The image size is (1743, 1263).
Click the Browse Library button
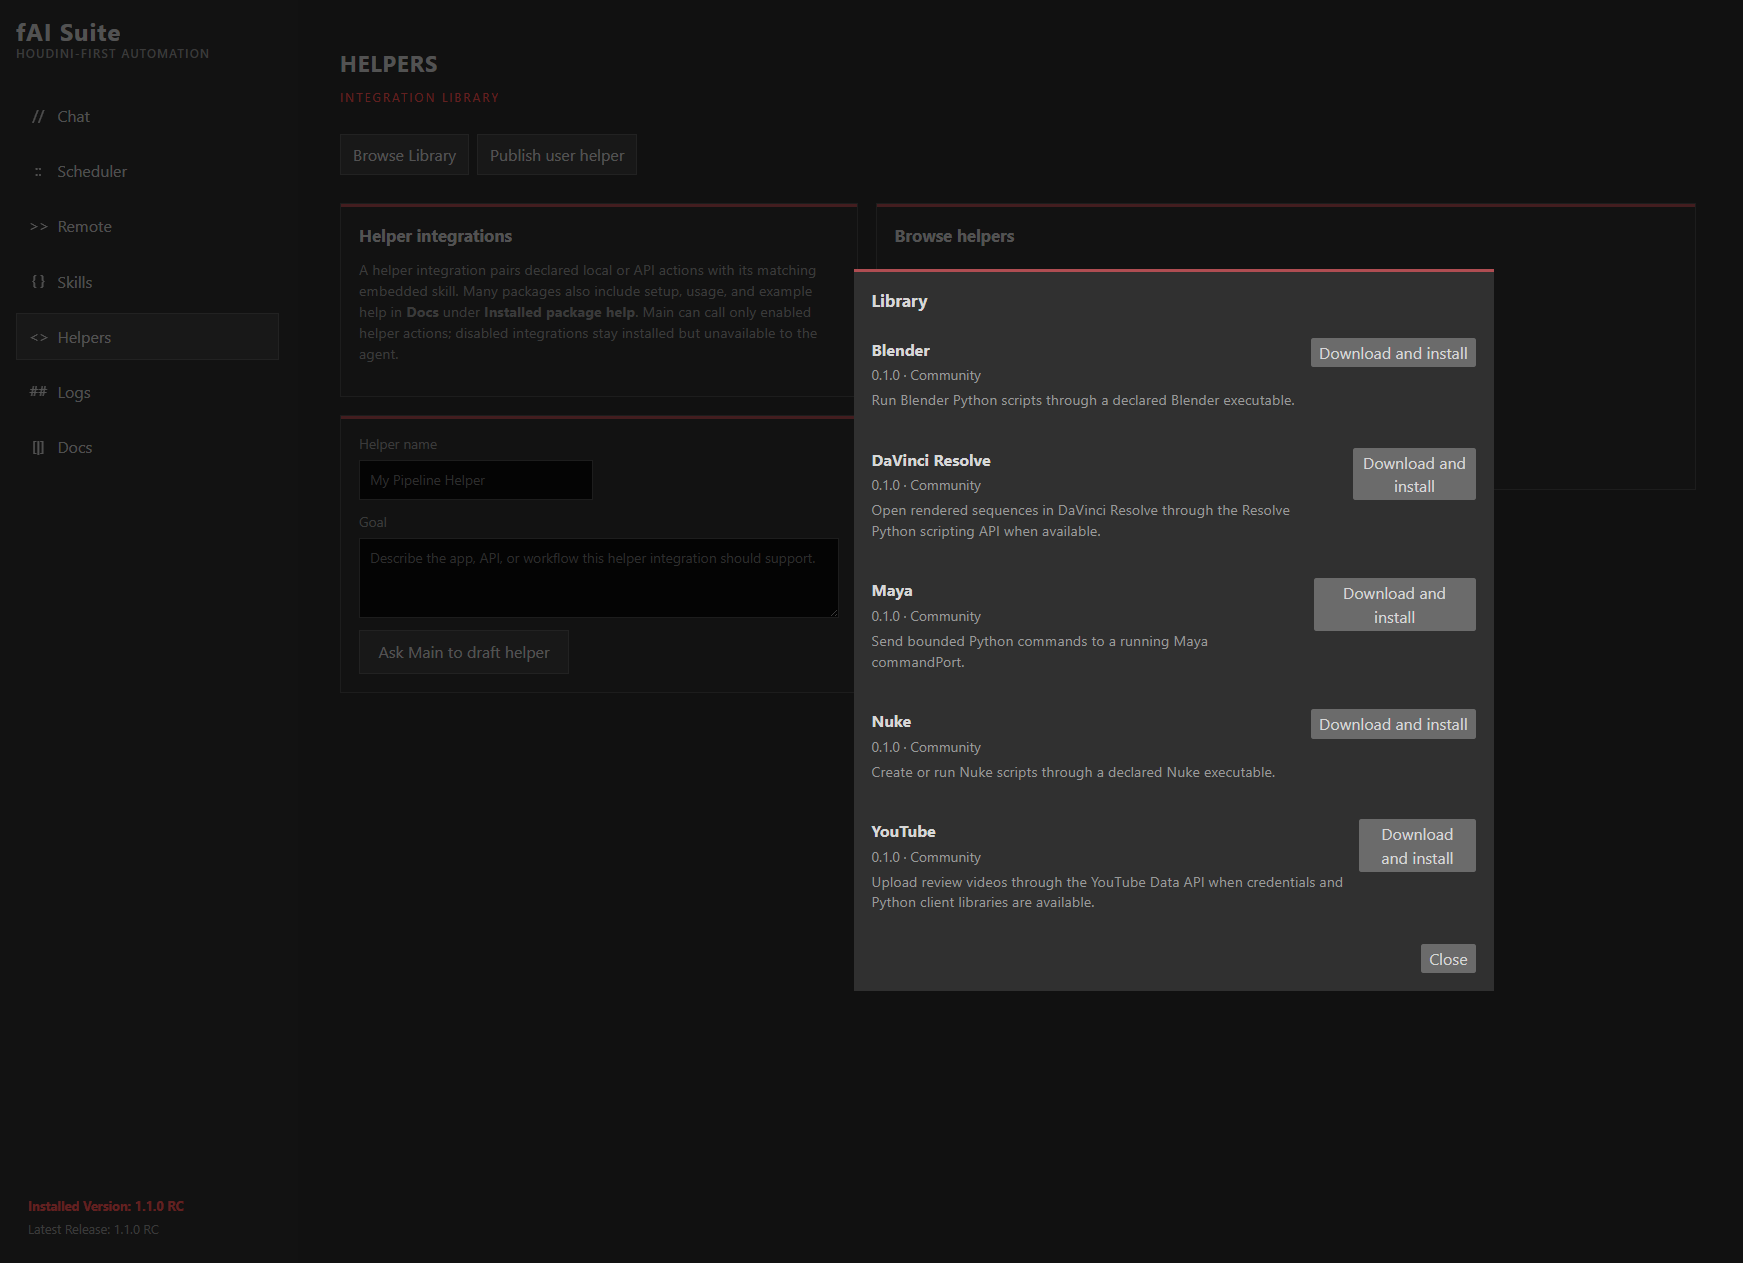pyautogui.click(x=404, y=155)
